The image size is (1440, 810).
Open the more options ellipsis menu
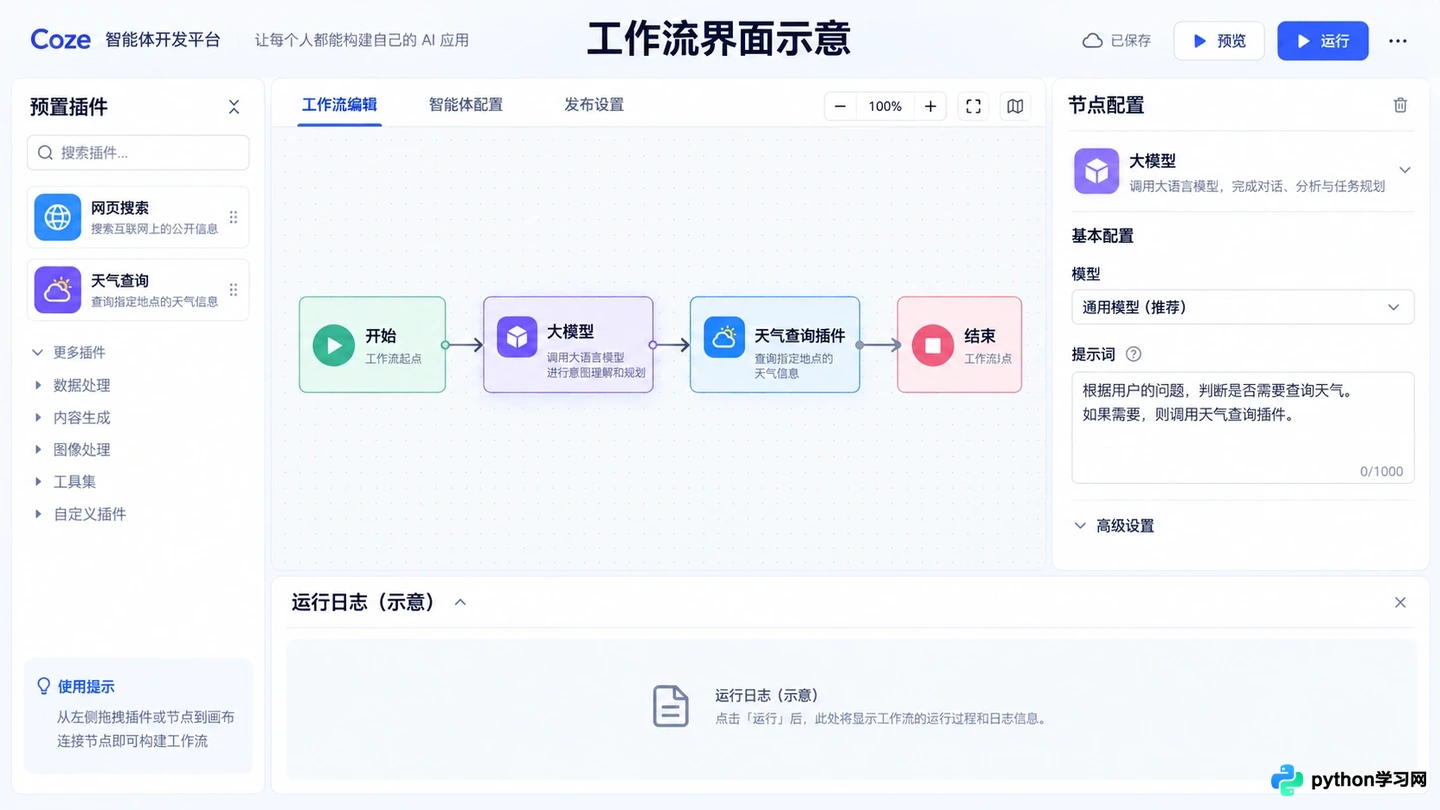(1398, 41)
